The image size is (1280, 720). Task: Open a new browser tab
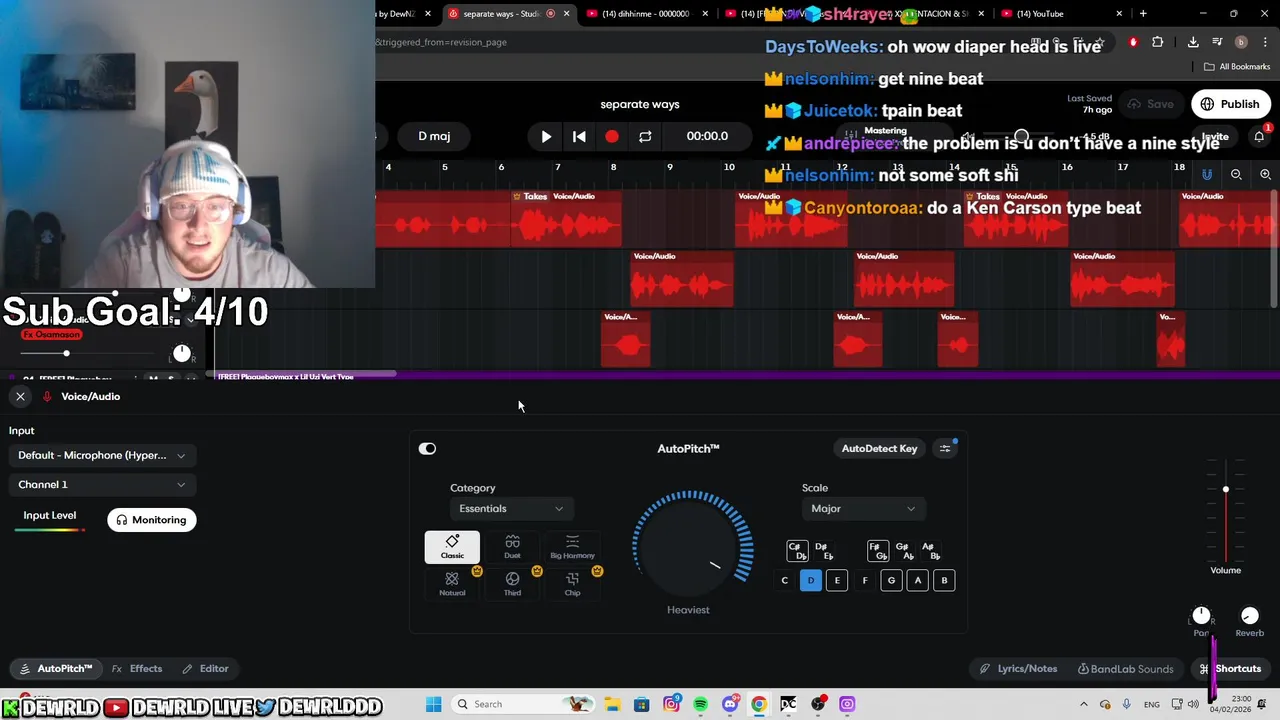pyautogui.click(x=1143, y=14)
